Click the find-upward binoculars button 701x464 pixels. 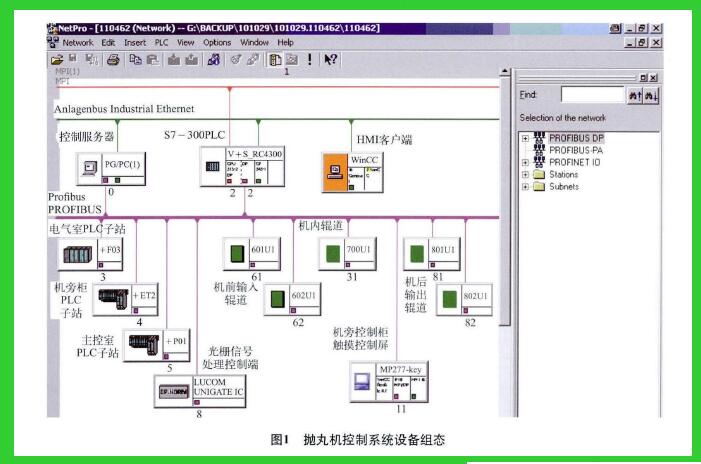(x=635, y=95)
